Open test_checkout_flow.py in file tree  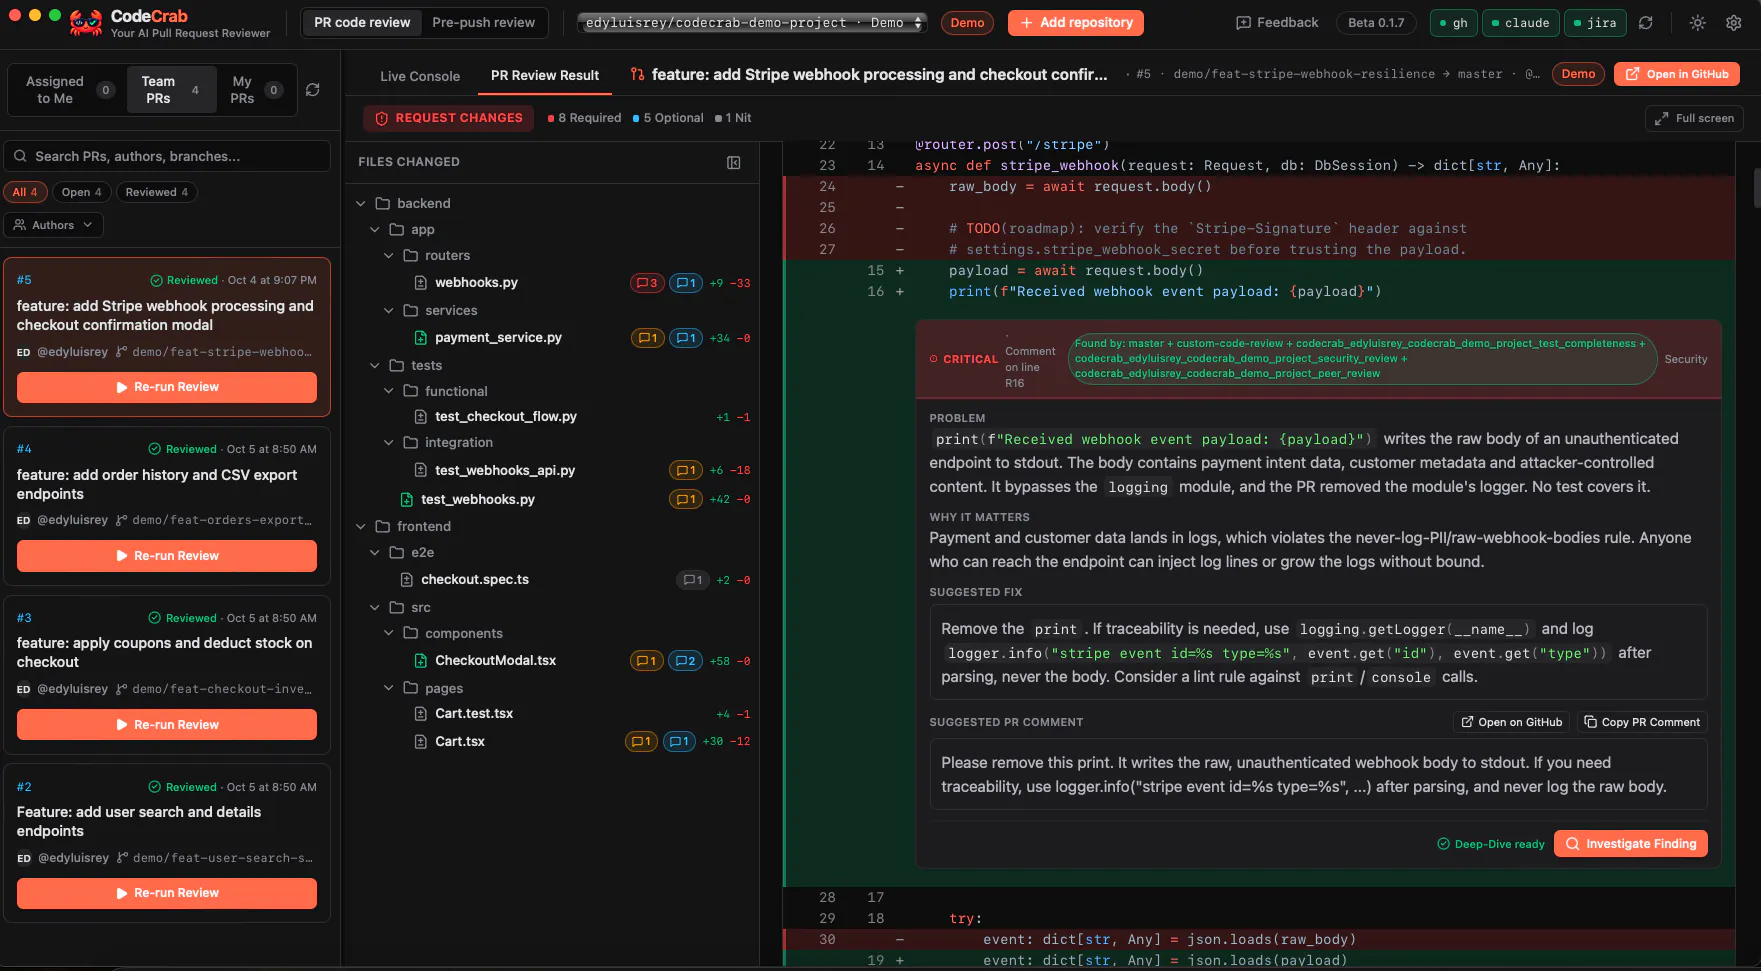tap(505, 417)
